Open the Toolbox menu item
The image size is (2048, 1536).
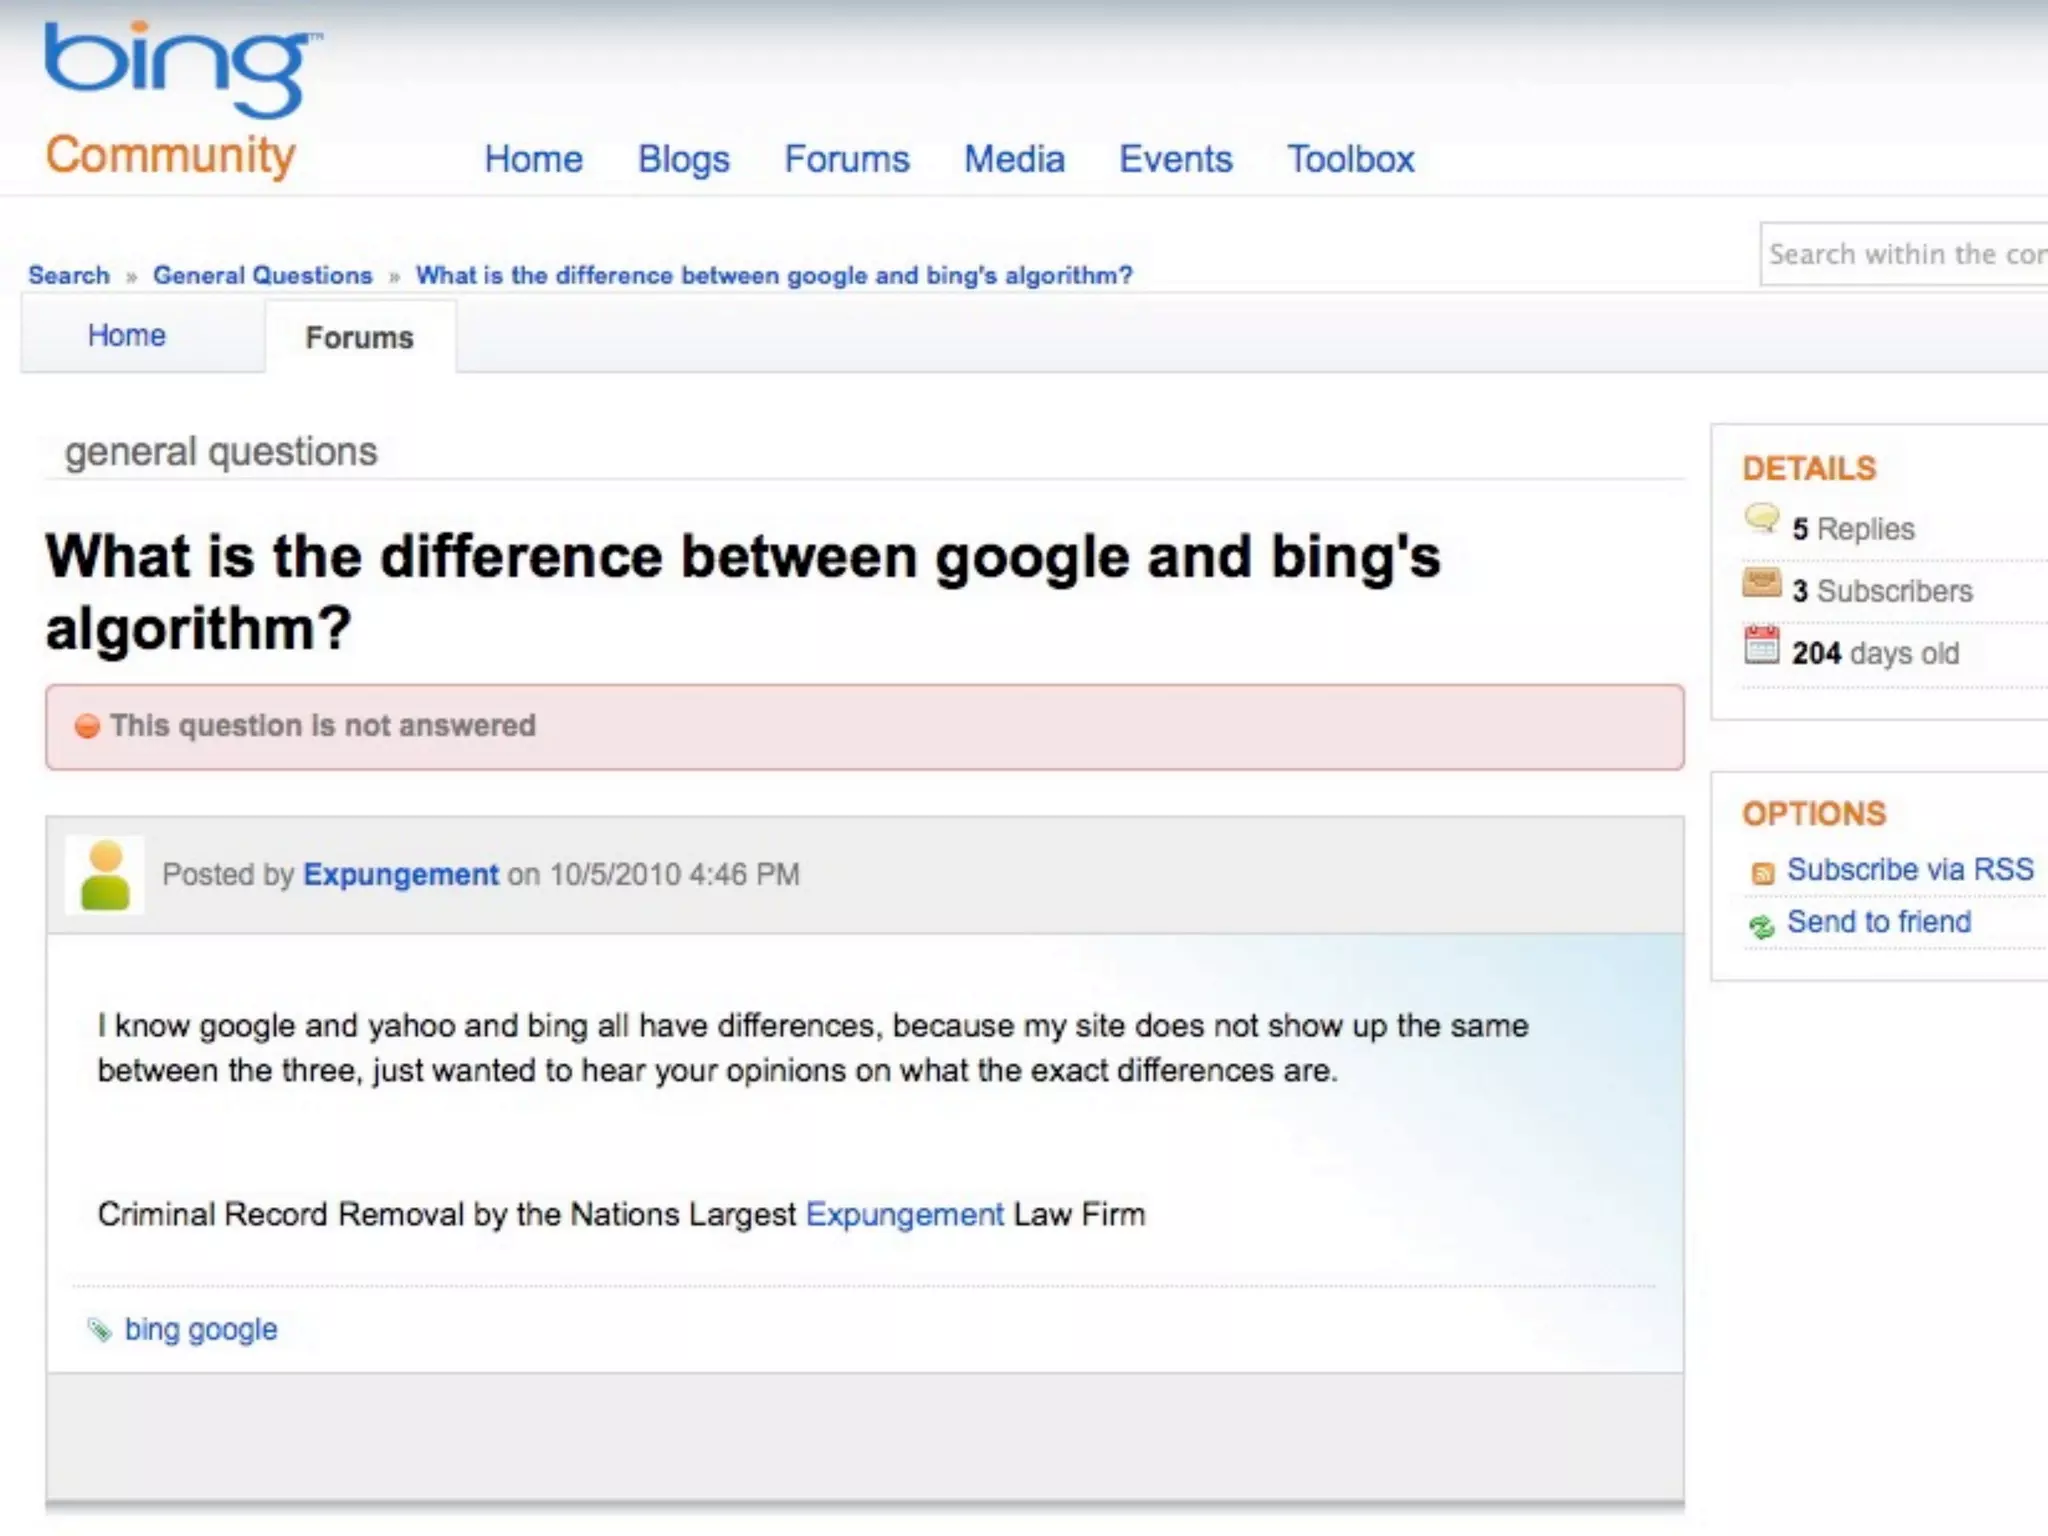1350,160
